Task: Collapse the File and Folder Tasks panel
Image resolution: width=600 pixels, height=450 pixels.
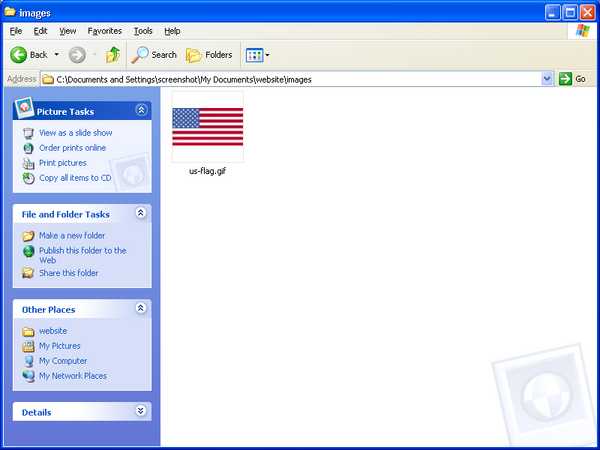Action: [140, 213]
